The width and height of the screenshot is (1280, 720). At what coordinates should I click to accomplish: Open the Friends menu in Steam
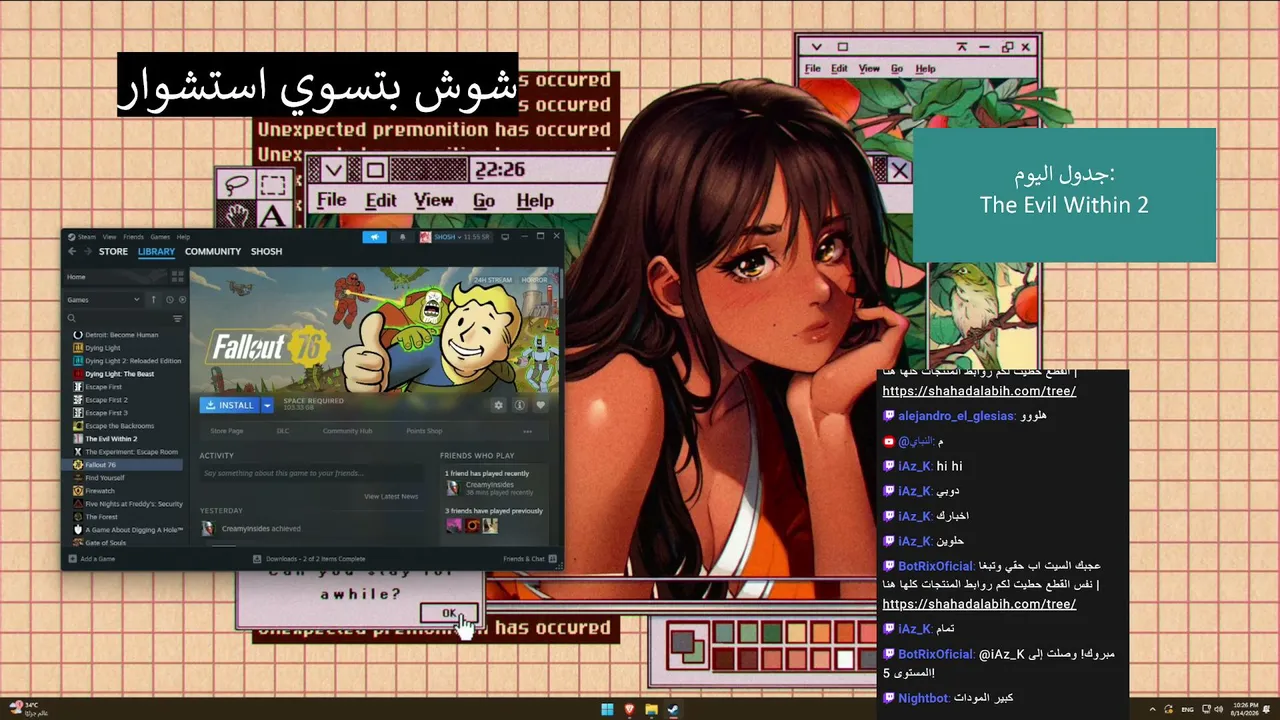(133, 237)
